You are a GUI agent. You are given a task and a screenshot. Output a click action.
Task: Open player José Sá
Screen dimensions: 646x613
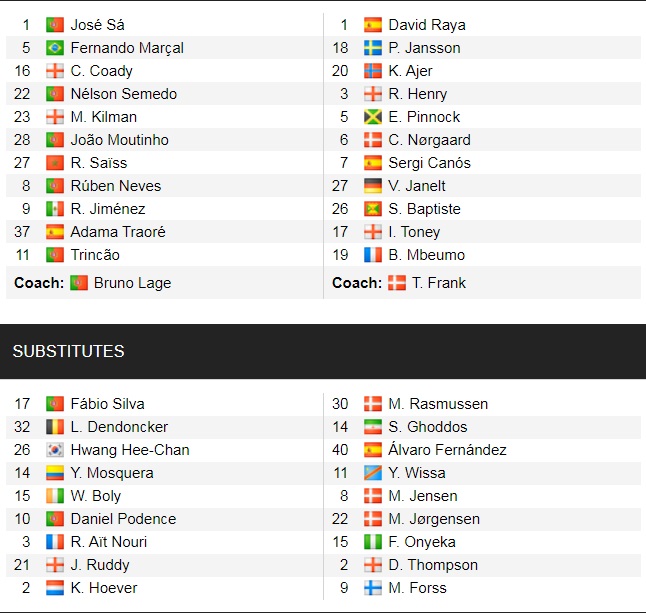(x=98, y=25)
